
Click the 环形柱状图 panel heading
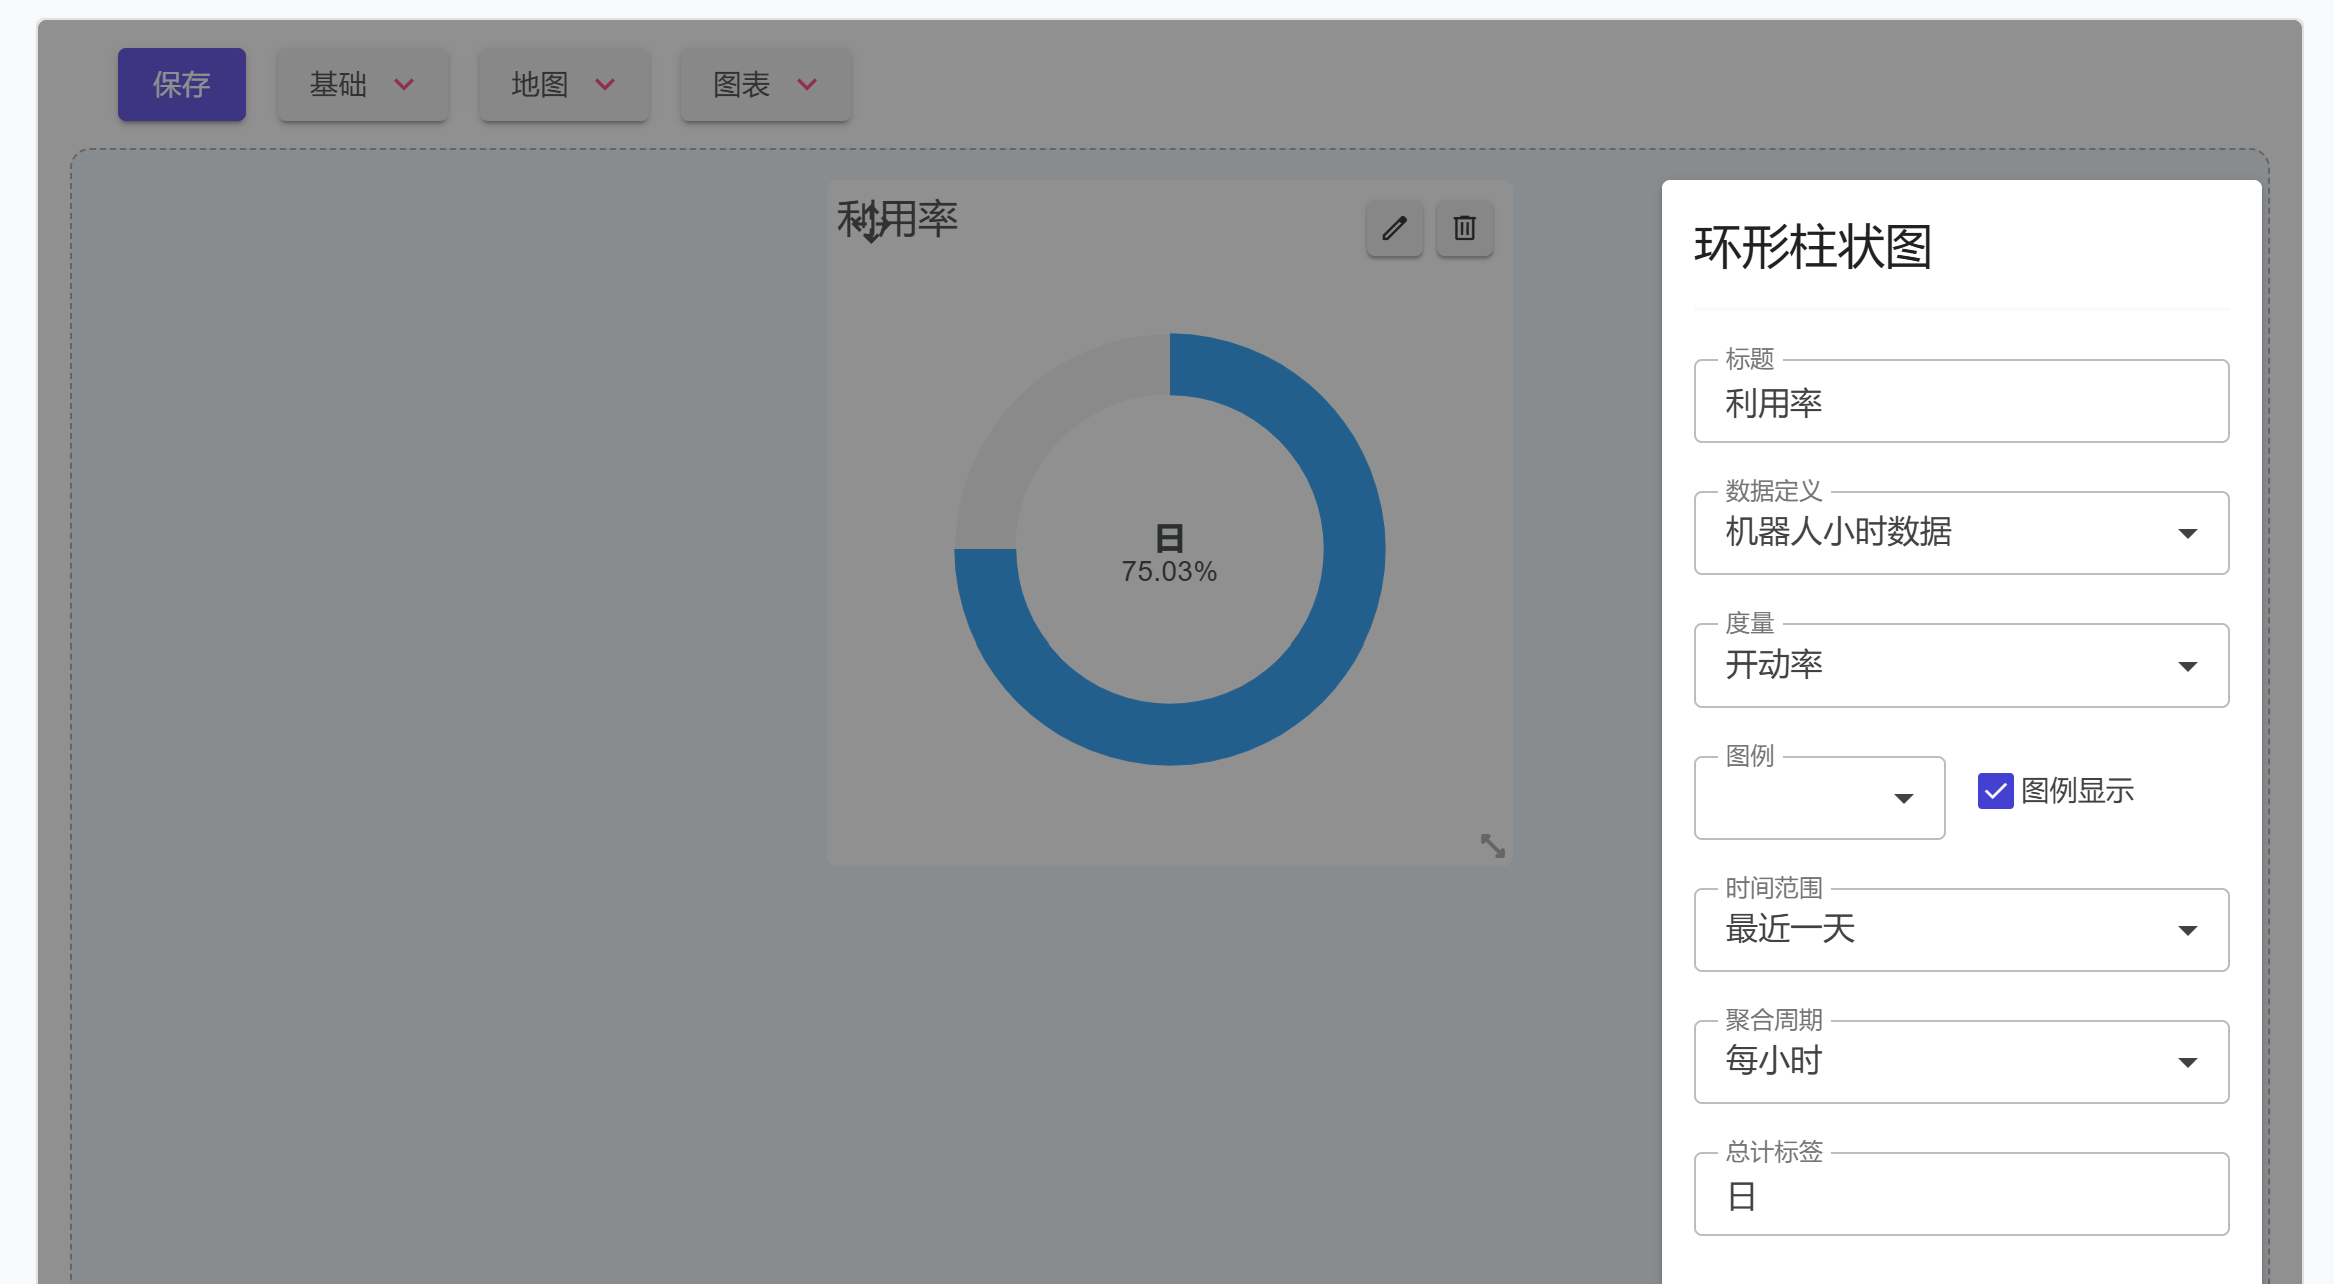pyautogui.click(x=1812, y=247)
